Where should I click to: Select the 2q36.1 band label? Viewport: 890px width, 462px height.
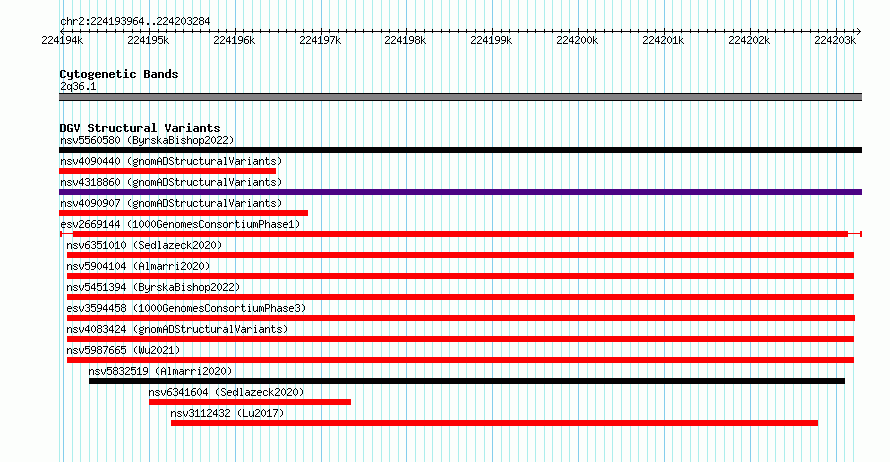tap(78, 86)
